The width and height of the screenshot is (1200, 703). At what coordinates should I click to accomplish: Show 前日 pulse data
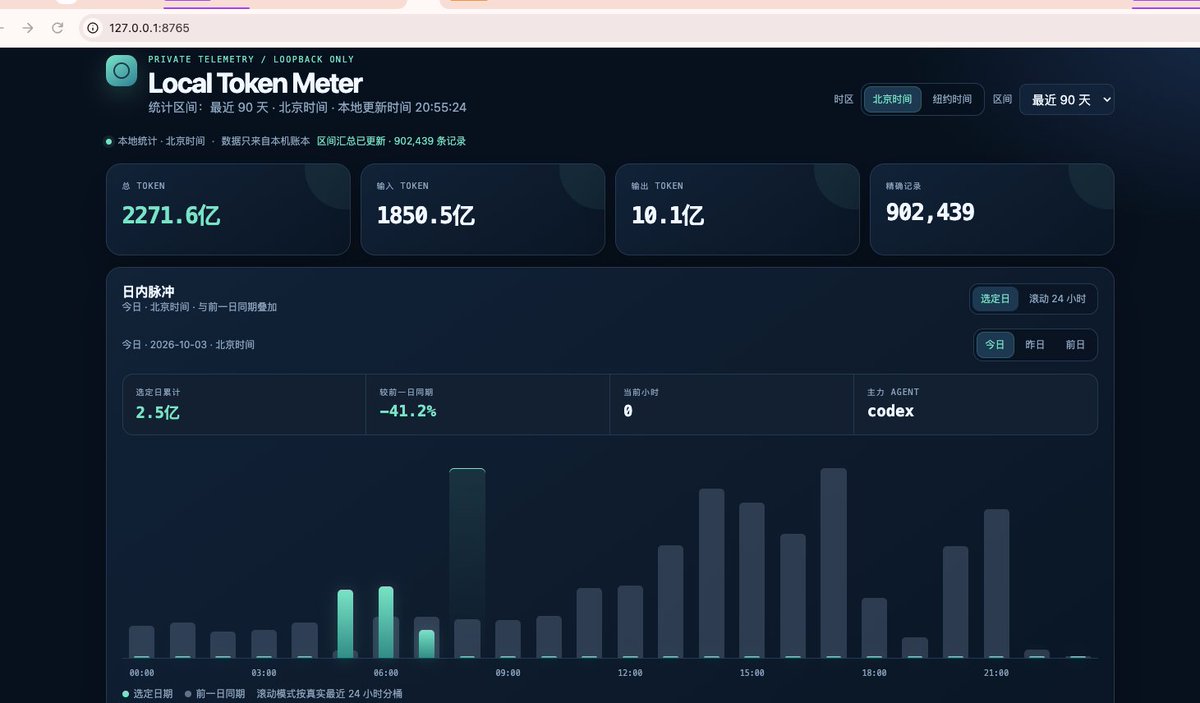(x=1075, y=345)
